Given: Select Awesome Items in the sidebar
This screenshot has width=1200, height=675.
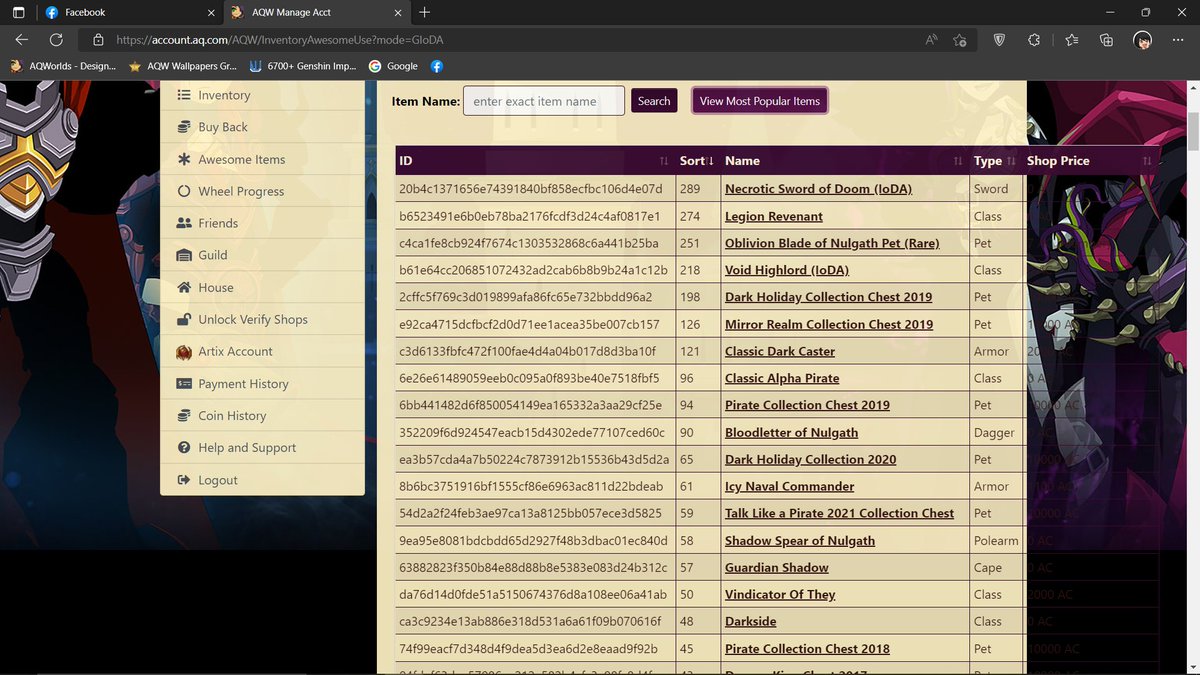Looking at the screenshot, I should point(262,159).
